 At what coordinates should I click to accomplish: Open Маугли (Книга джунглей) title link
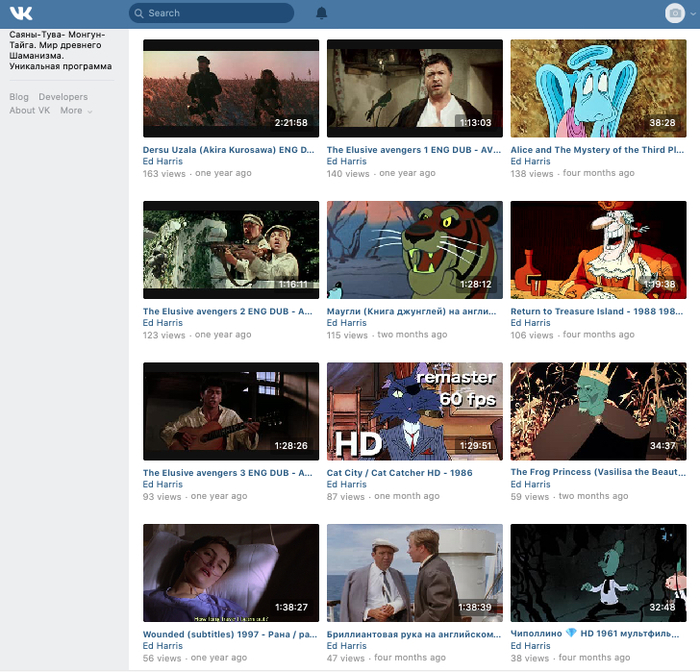click(412, 312)
